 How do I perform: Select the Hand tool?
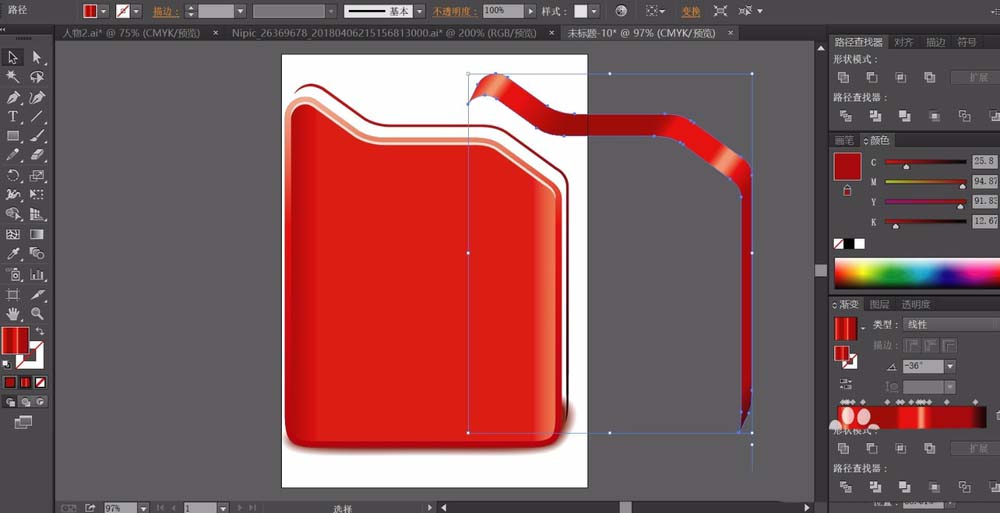[x=13, y=313]
